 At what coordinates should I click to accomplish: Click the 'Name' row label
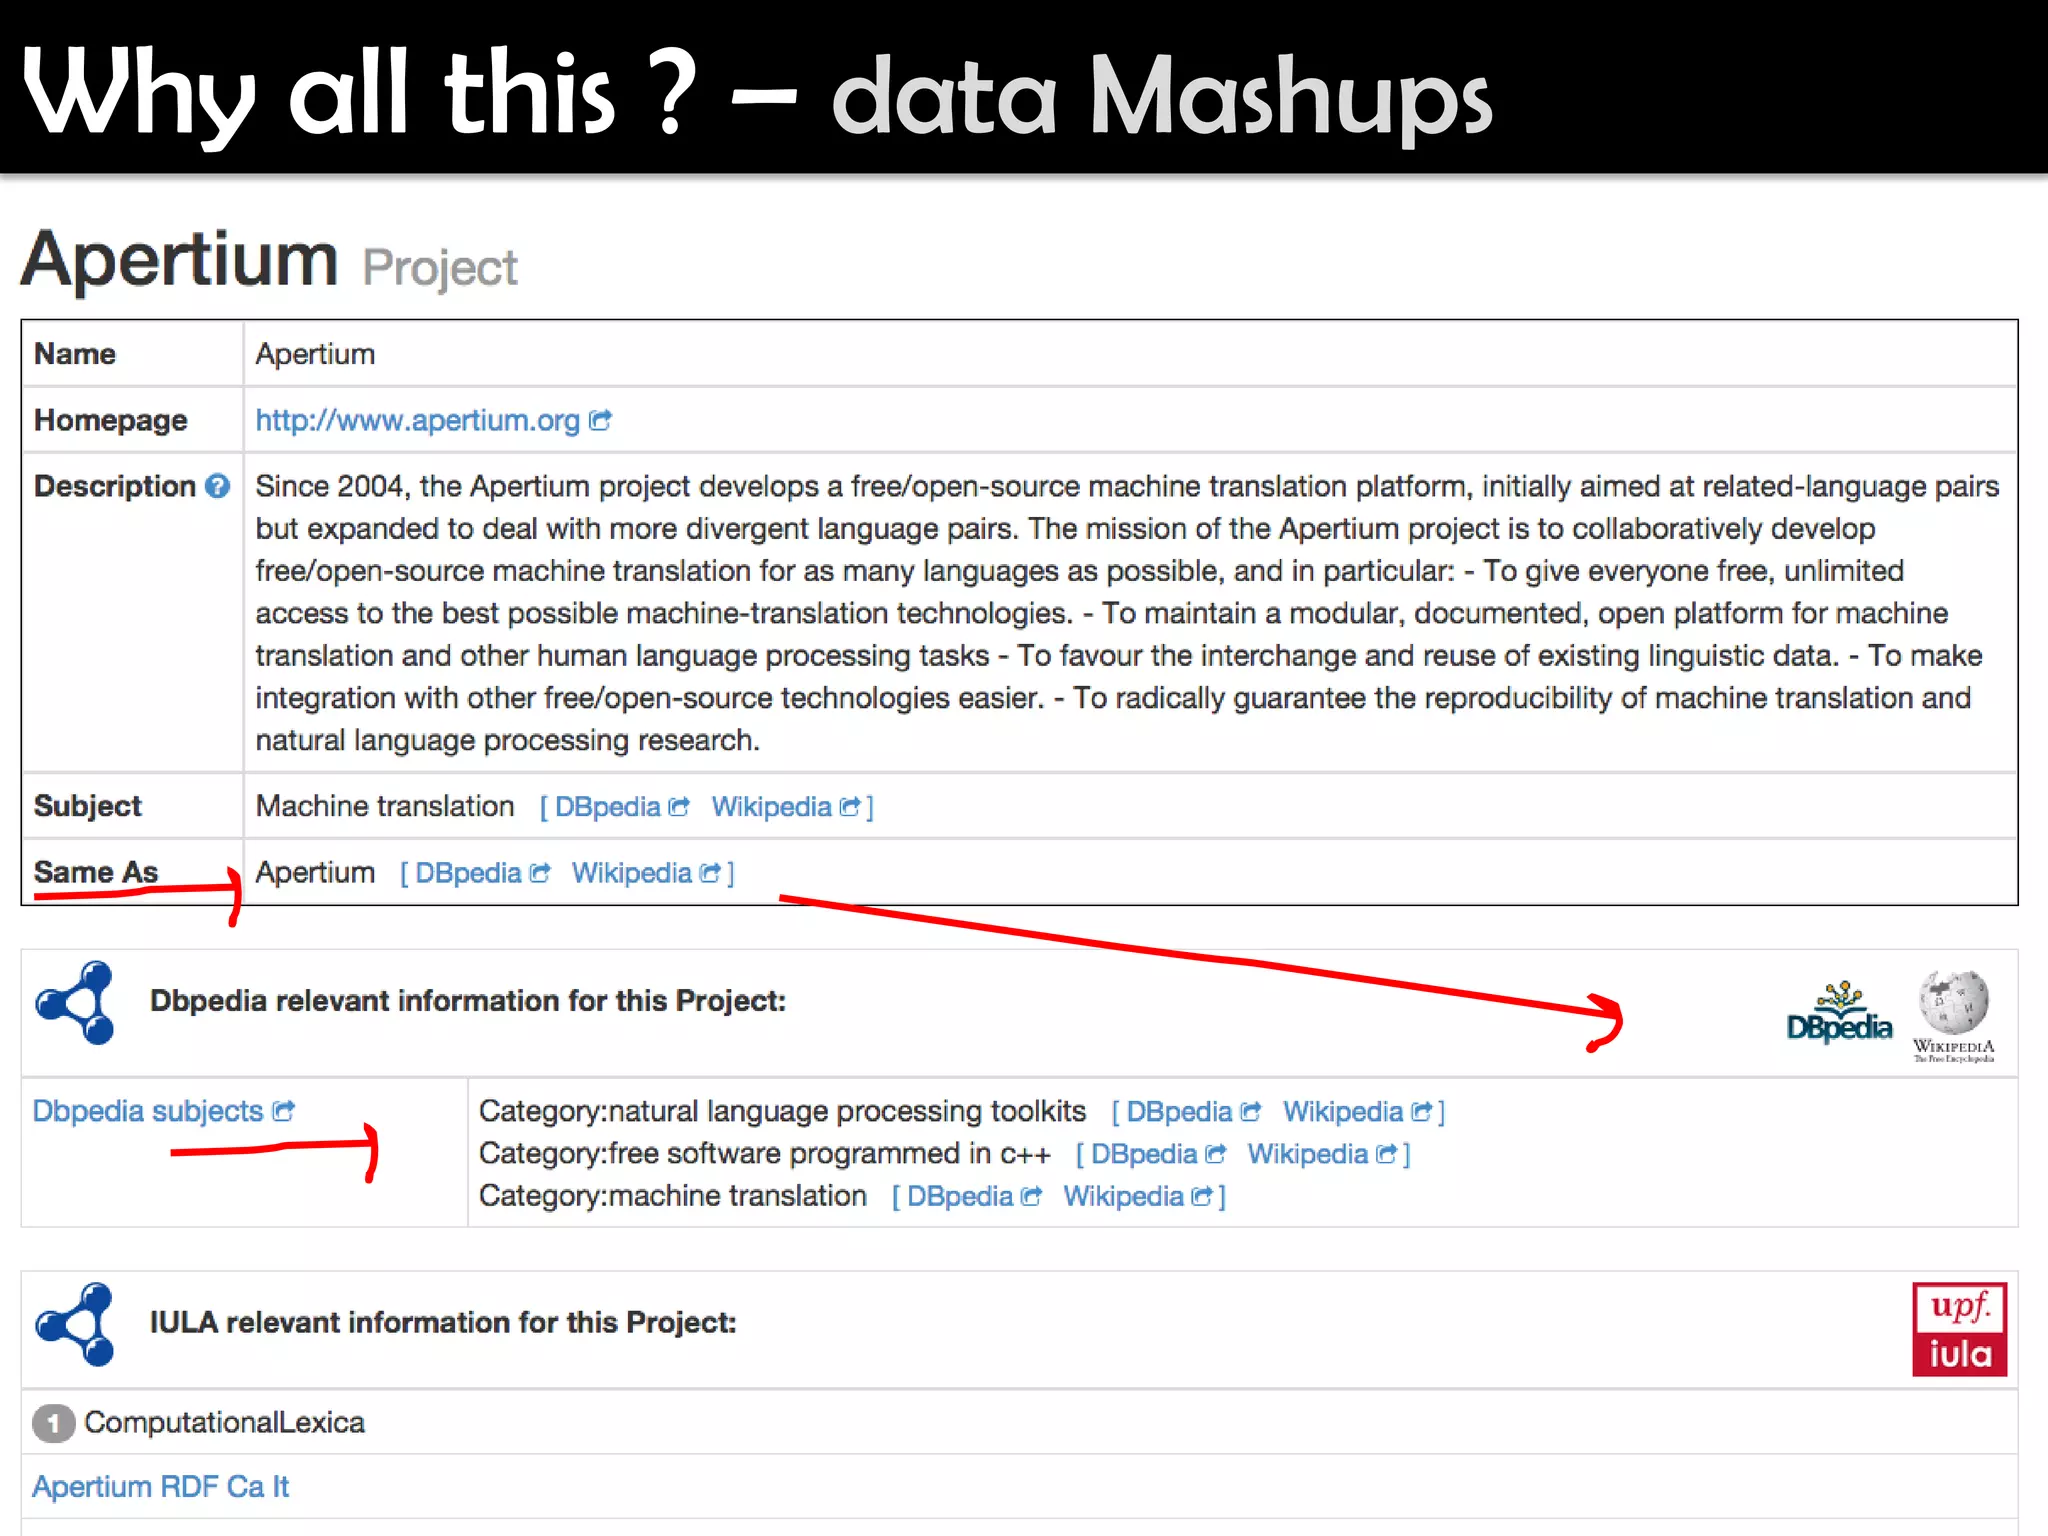coord(75,354)
